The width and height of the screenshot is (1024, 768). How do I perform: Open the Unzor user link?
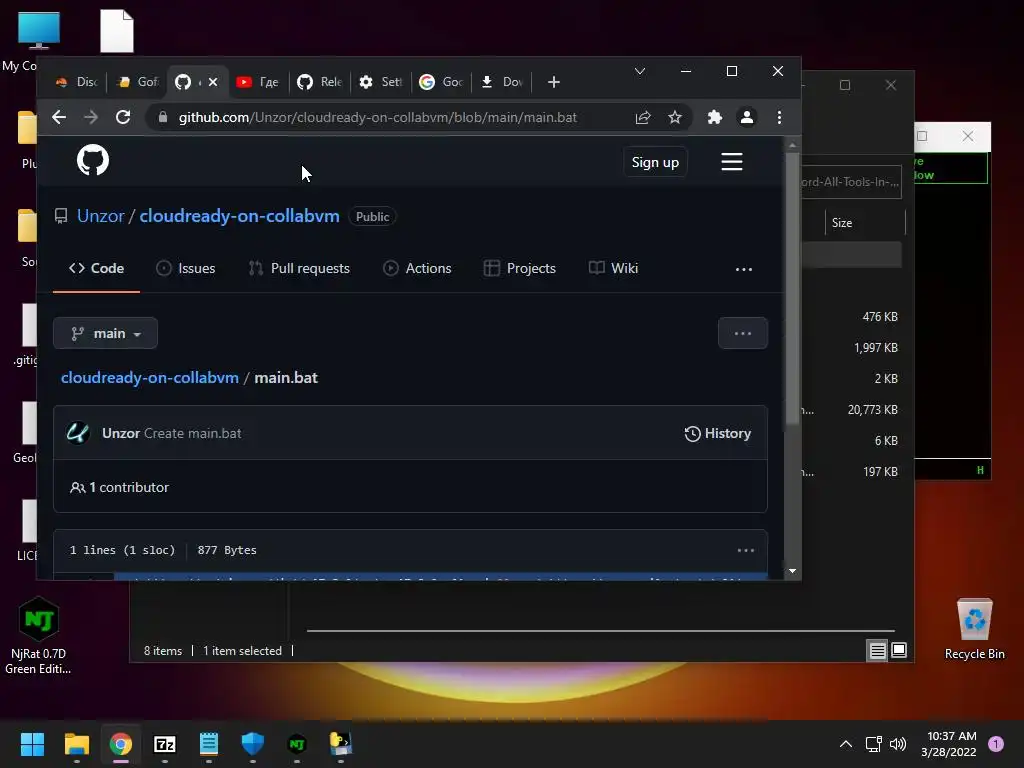(101, 216)
